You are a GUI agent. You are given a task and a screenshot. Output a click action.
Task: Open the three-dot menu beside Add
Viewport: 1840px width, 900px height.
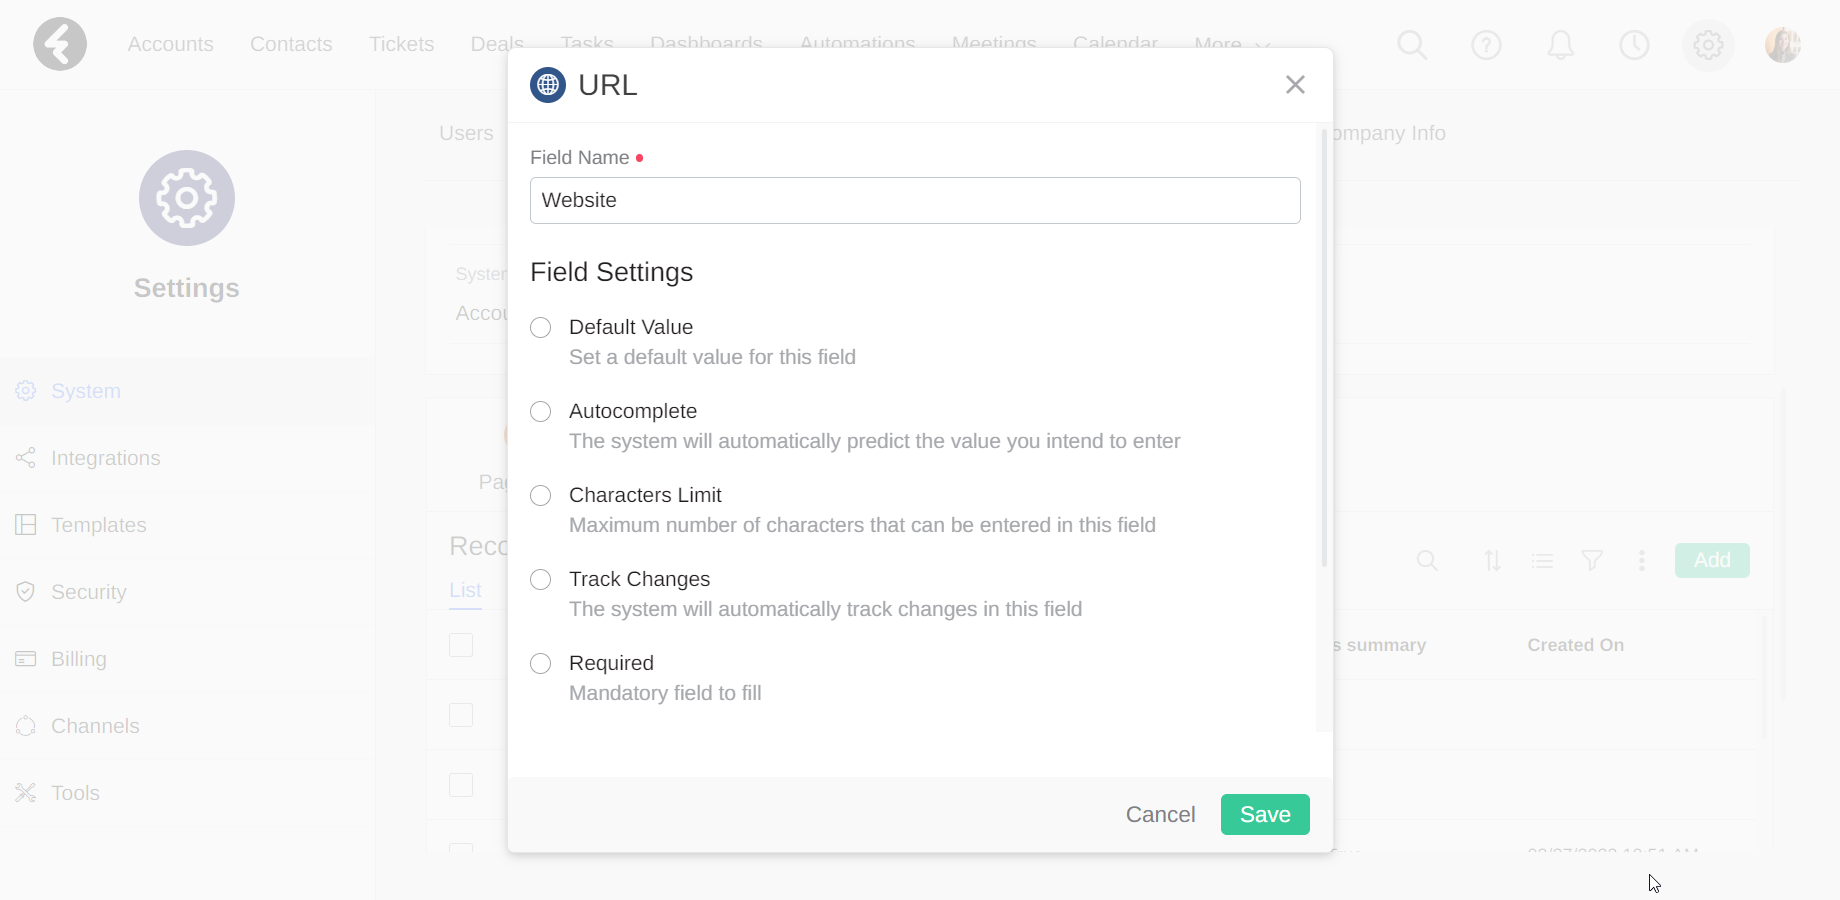pyautogui.click(x=1642, y=561)
